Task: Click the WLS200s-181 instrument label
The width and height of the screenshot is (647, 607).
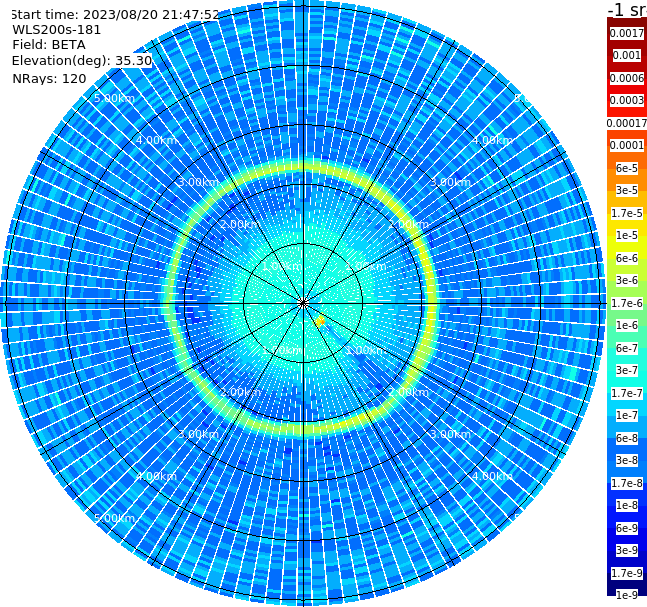Action: coord(57,30)
